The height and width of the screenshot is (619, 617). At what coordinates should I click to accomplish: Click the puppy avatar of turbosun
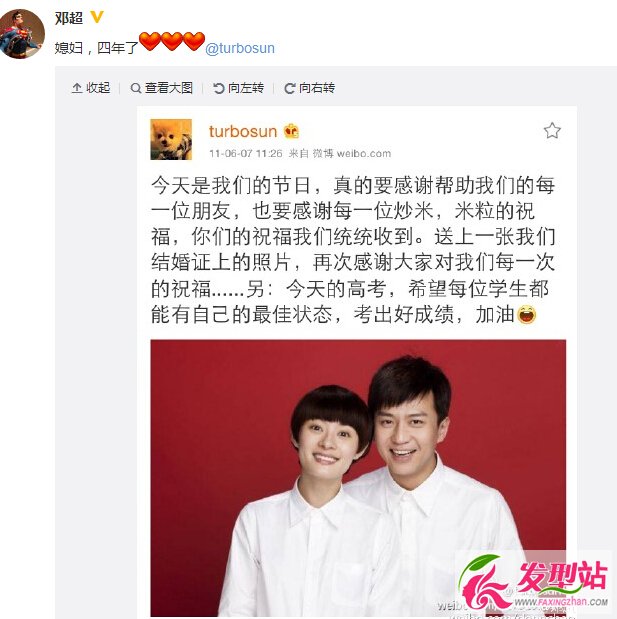171,139
